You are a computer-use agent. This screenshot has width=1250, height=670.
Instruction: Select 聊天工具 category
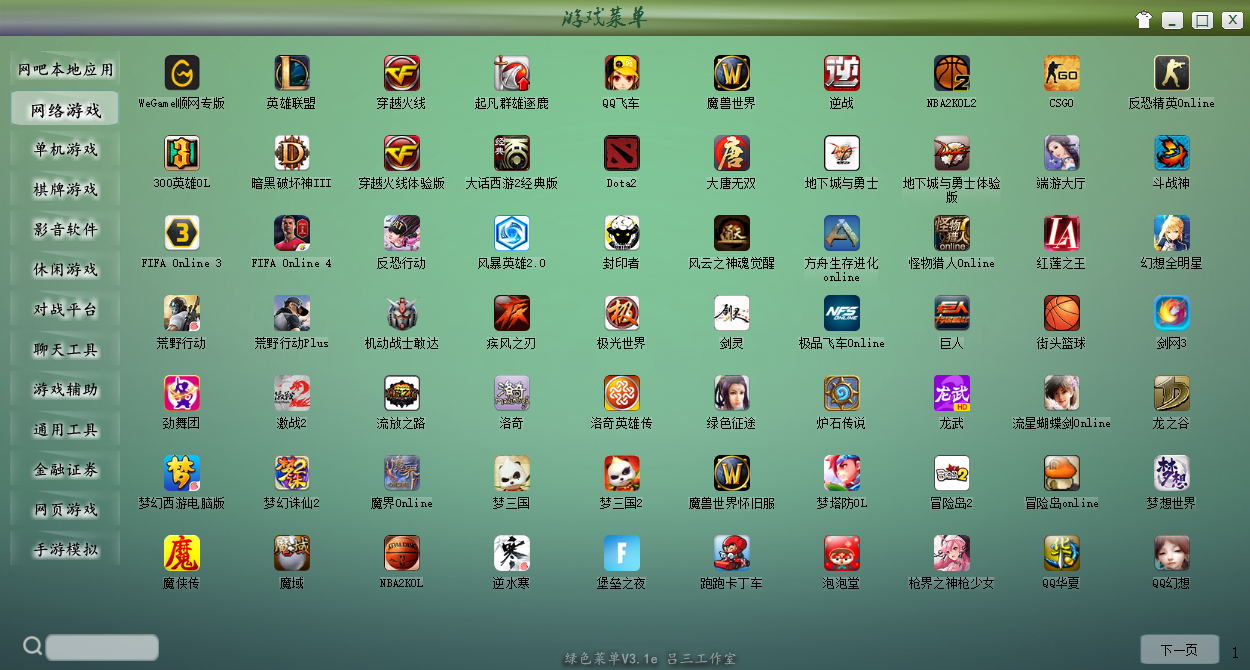tap(66, 349)
